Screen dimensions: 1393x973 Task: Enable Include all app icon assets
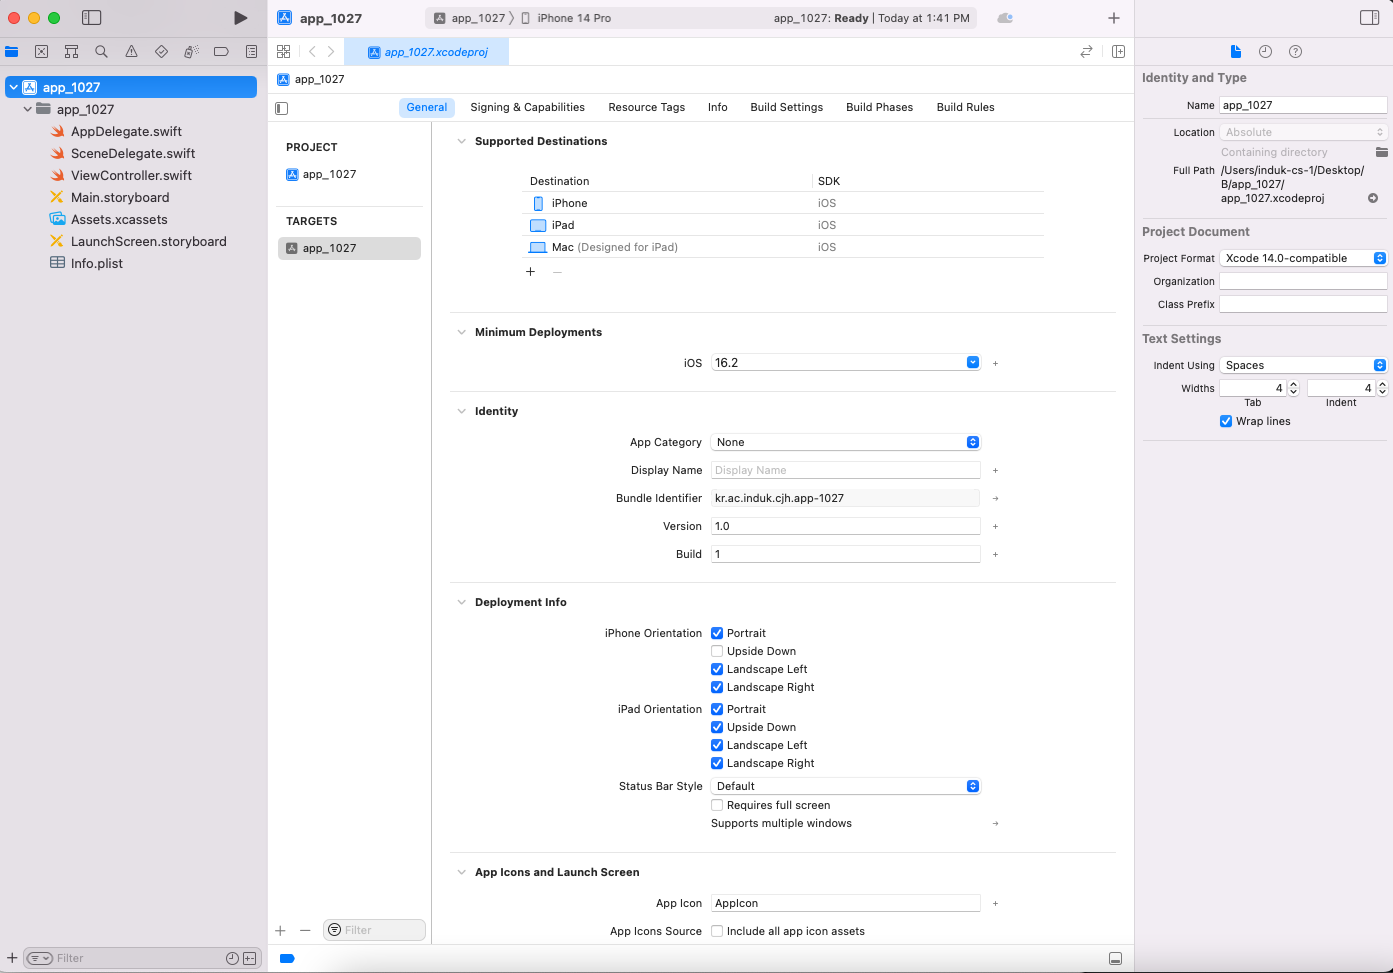pyautogui.click(x=717, y=931)
